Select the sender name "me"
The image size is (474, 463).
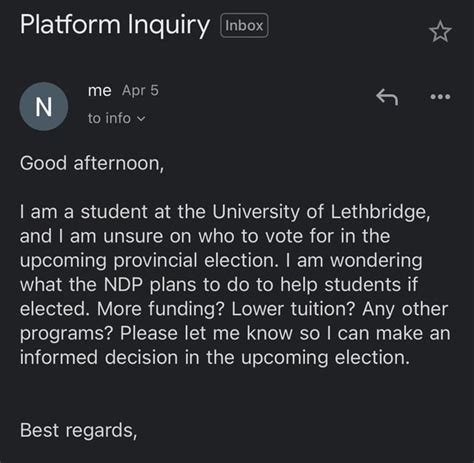99,91
